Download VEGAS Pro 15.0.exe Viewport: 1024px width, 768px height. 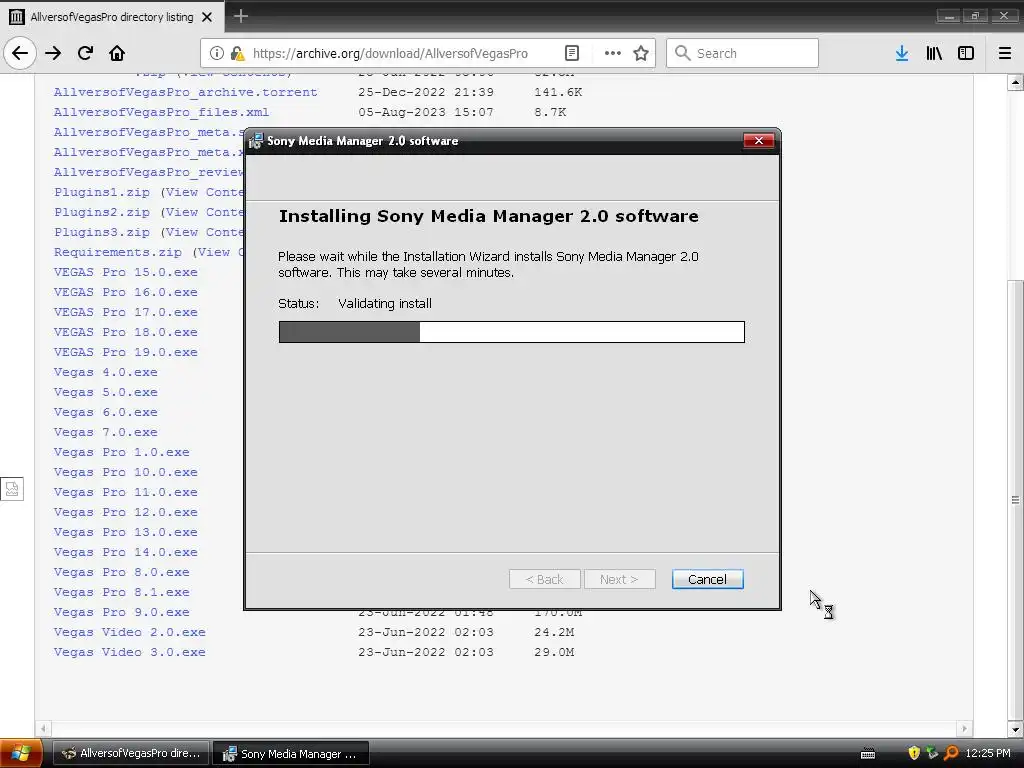(125, 272)
